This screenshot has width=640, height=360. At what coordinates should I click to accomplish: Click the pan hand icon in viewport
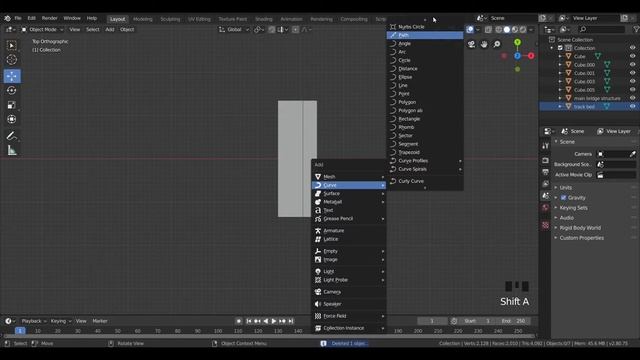[x=484, y=44]
